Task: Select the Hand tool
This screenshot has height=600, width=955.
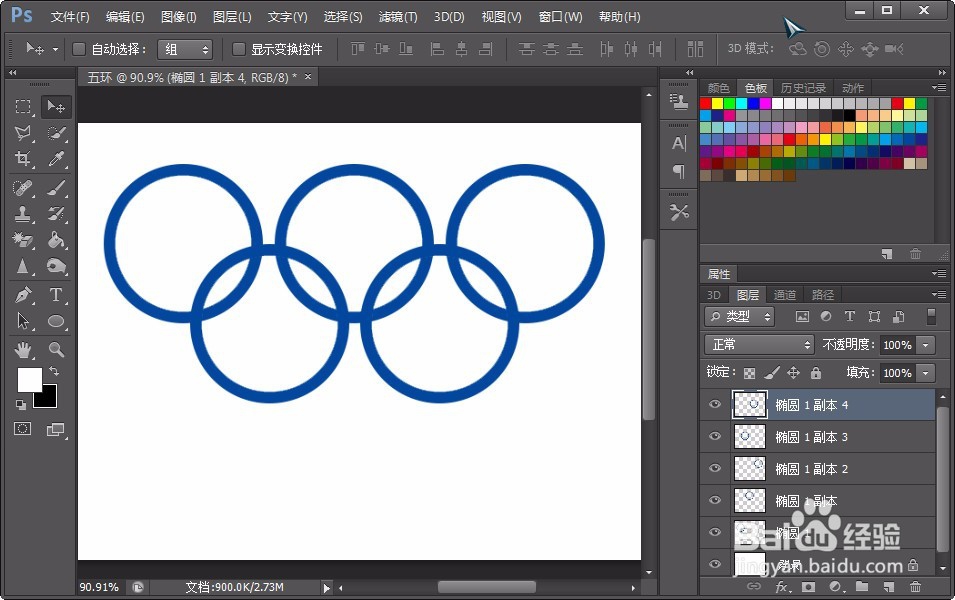Action: pos(23,350)
